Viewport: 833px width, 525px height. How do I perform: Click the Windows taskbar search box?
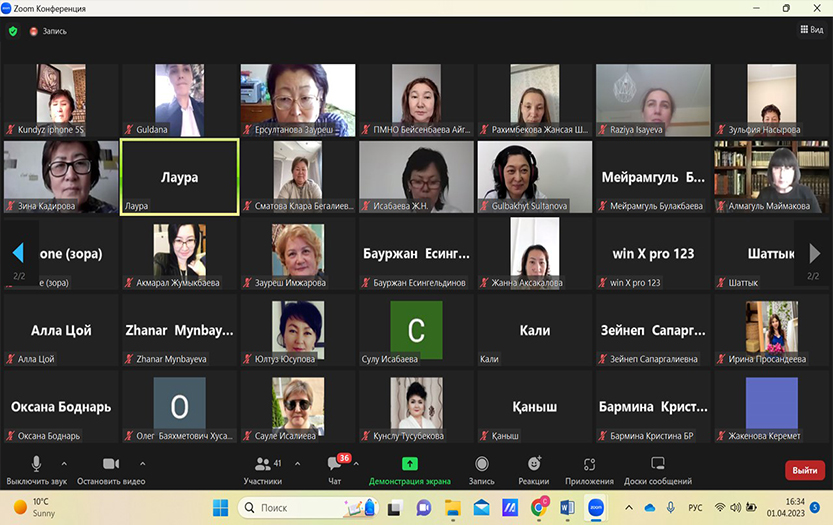click(300, 508)
